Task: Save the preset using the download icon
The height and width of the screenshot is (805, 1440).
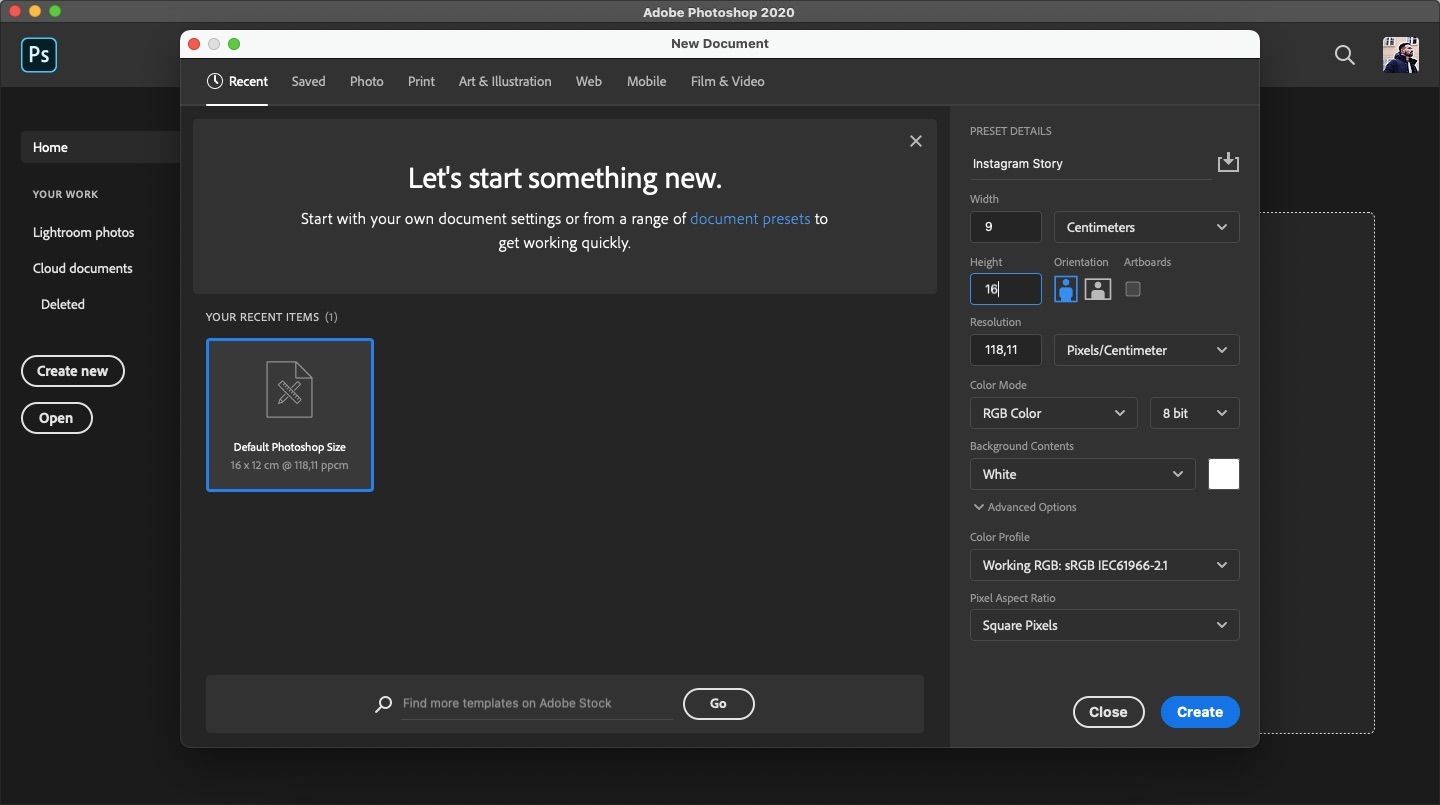Action: click(x=1228, y=162)
